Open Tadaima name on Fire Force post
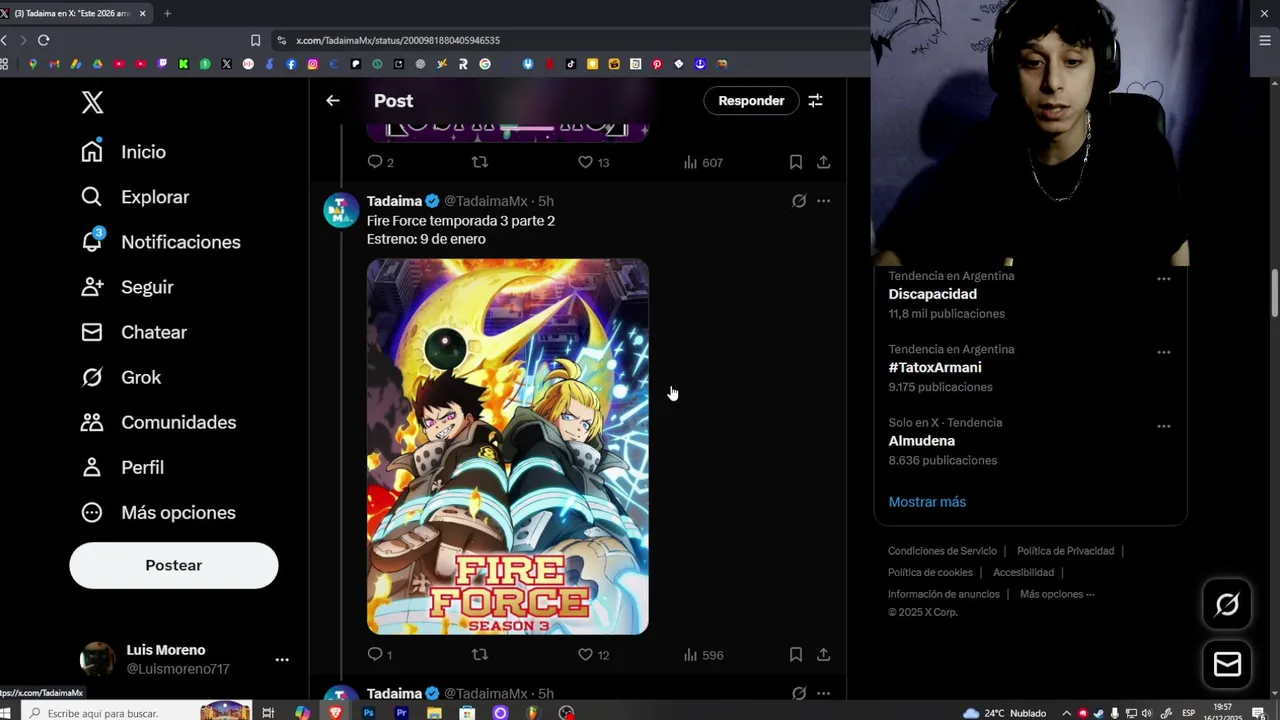The image size is (1280, 720). tap(394, 201)
